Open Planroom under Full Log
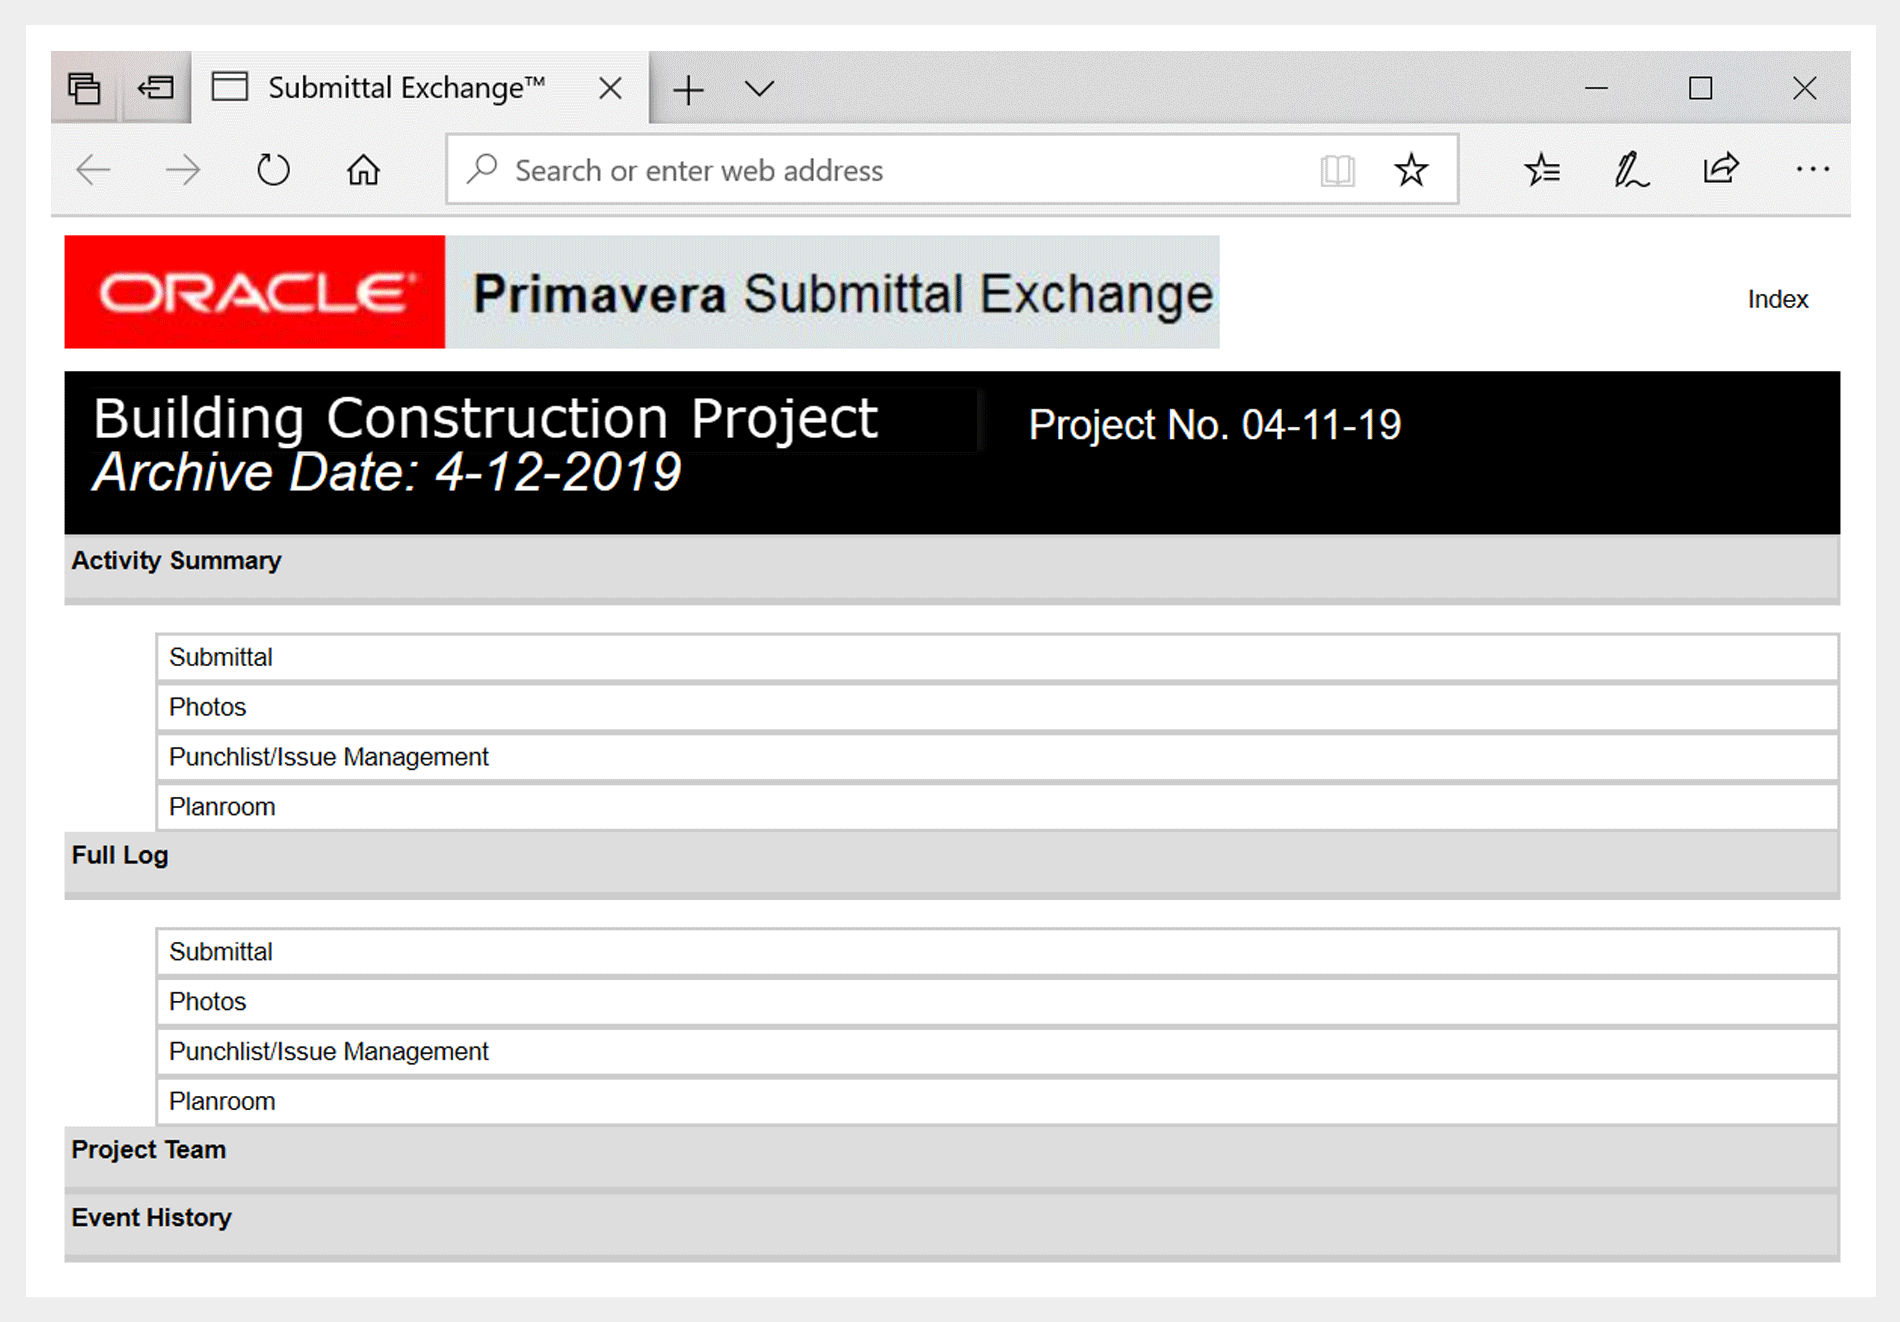The height and width of the screenshot is (1322, 1900). 222,1101
